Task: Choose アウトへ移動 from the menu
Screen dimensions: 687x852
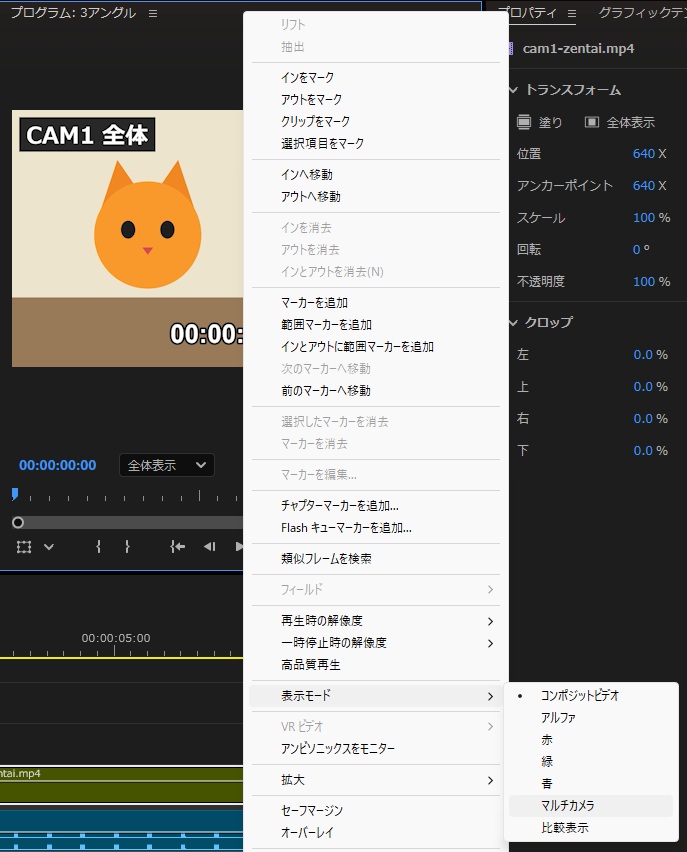Action: [x=376, y=197]
